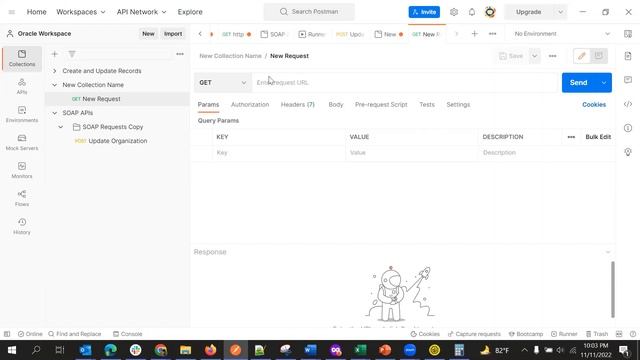The image size is (640, 360).
Task: Open the Save options dropdown arrow
Action: (534, 56)
